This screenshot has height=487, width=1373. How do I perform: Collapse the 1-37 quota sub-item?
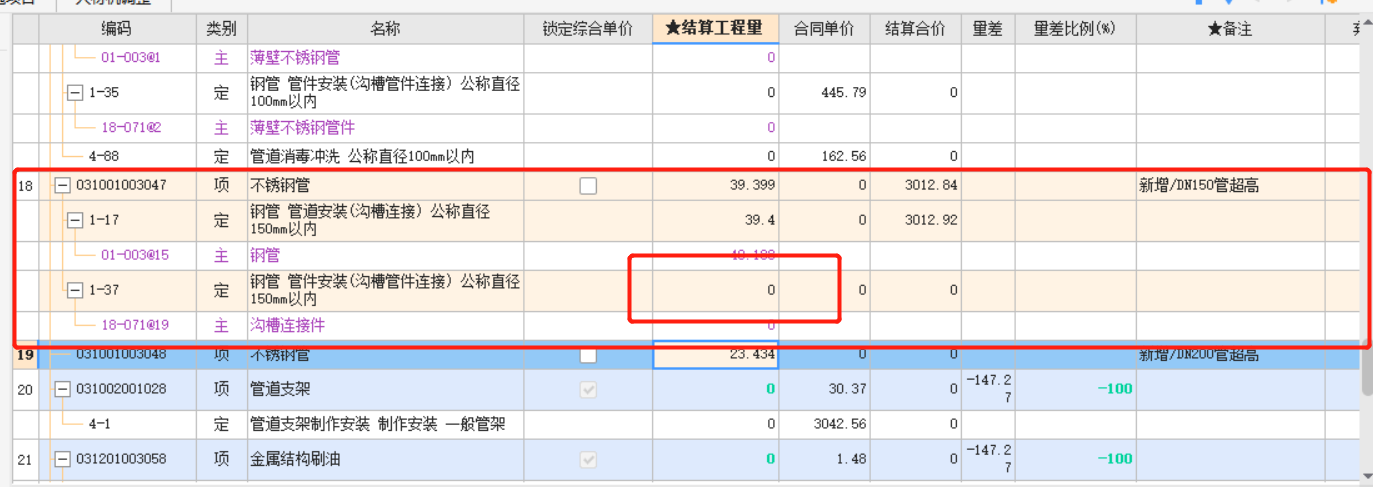[75, 290]
